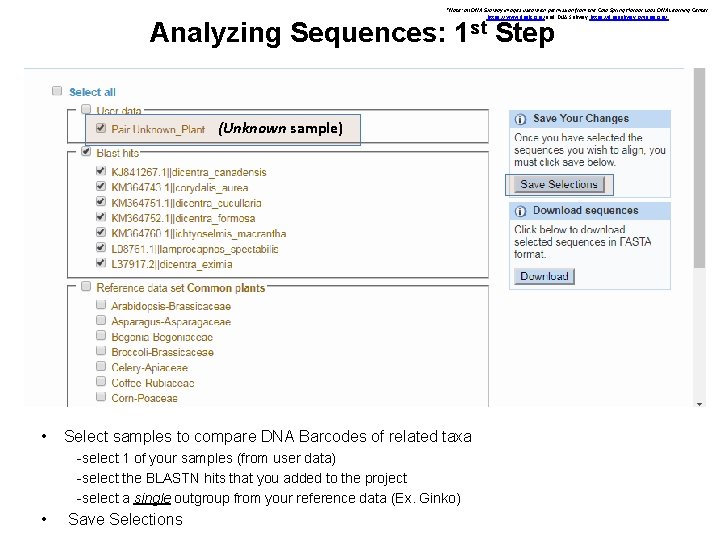
Task: Uncheck KM364743.1 corydalis_aurea
Action: coord(101,187)
